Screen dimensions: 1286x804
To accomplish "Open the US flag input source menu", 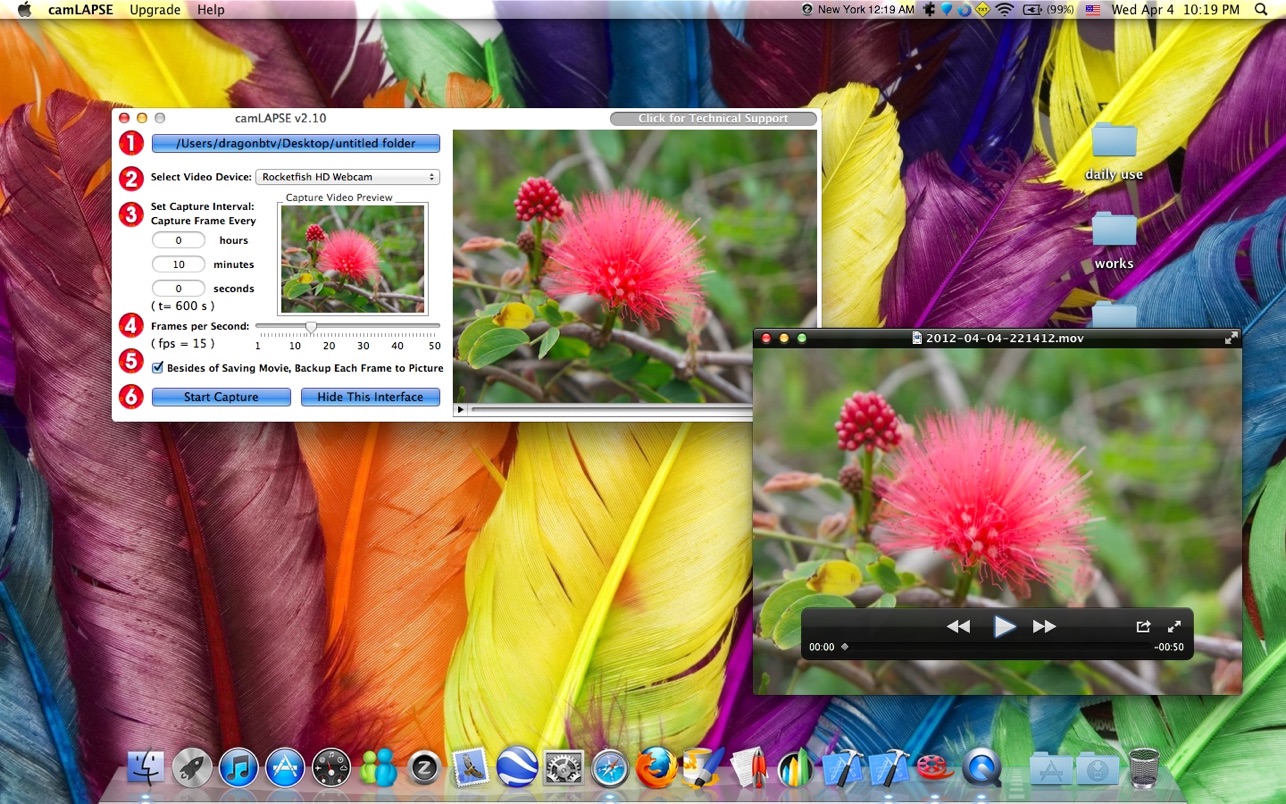I will pos(1092,10).
